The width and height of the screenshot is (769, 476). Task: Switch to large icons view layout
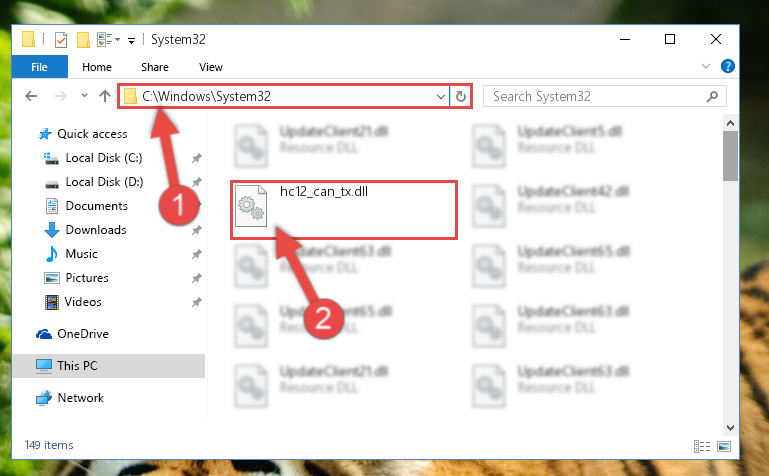click(723, 446)
